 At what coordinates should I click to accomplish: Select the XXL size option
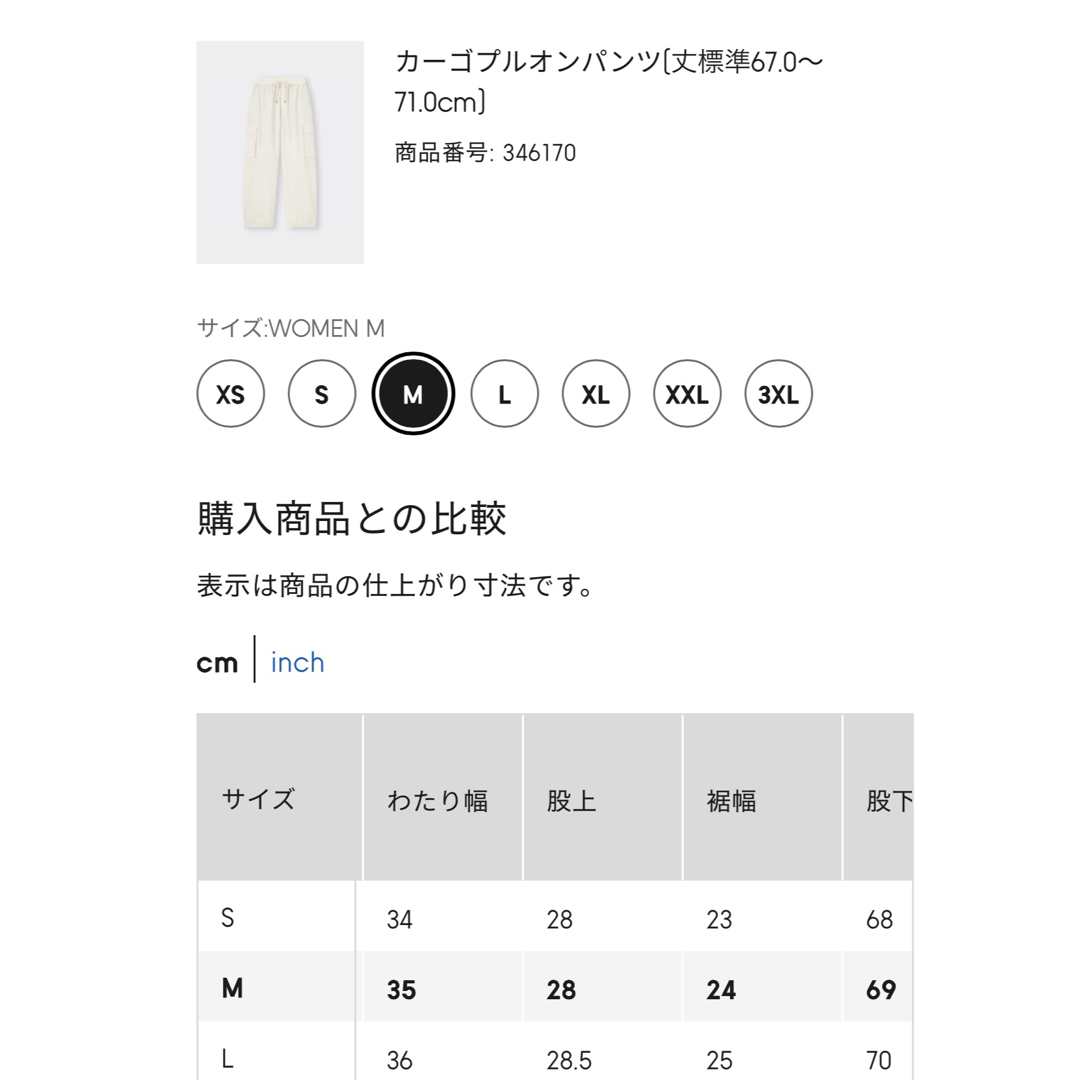[687, 394]
